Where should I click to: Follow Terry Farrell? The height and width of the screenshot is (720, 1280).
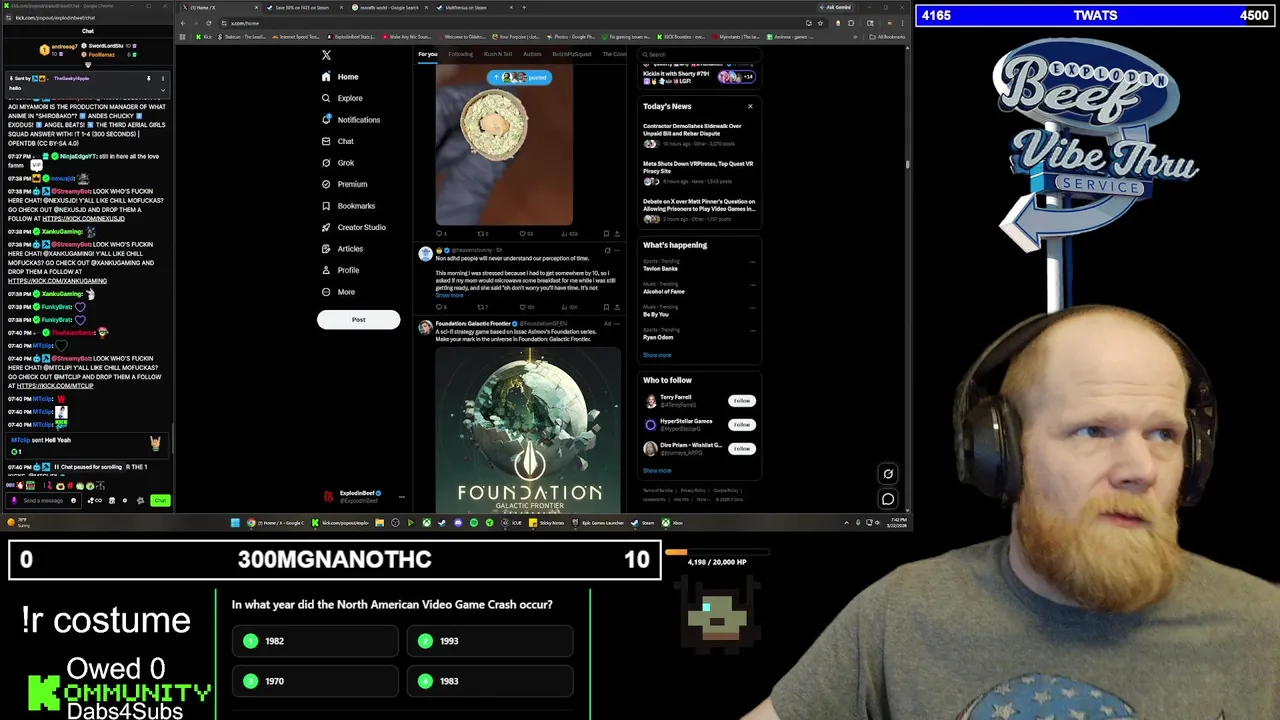(x=741, y=401)
